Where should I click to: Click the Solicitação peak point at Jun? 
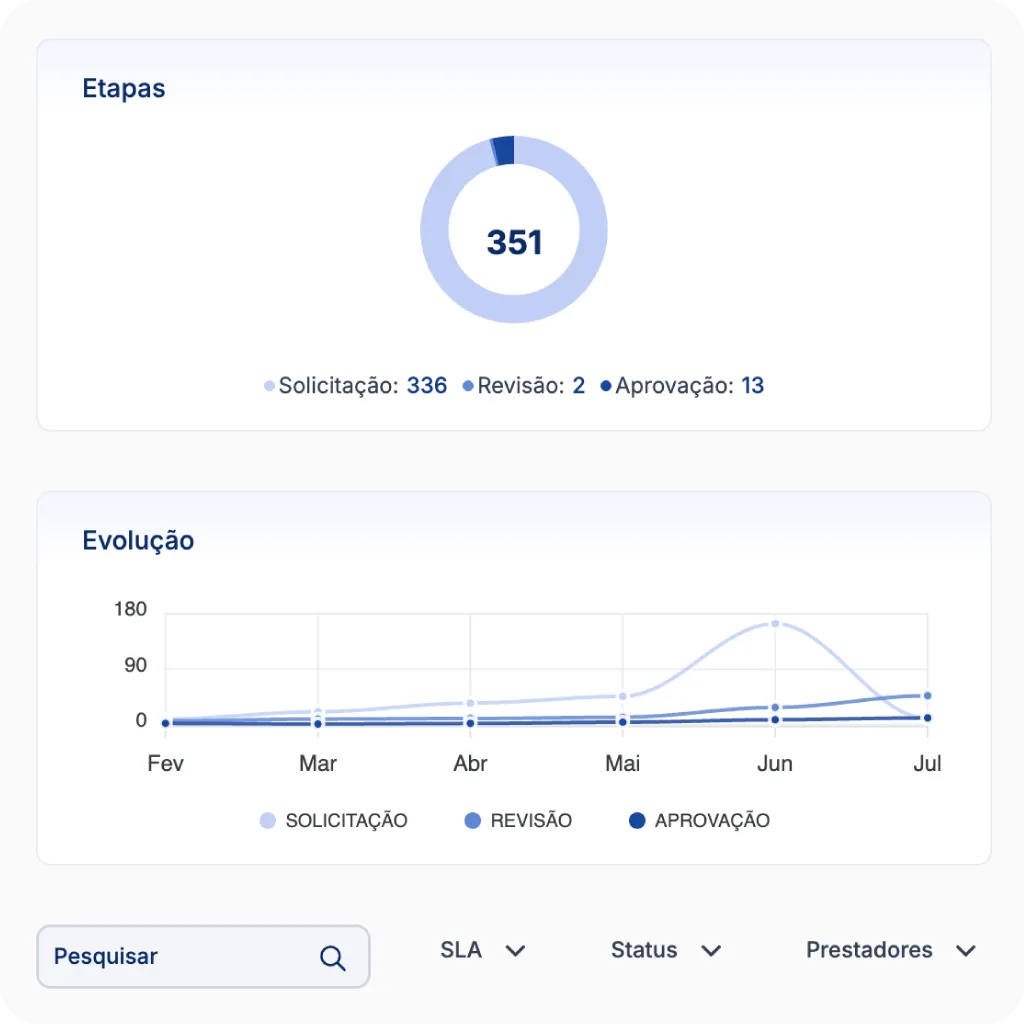[x=775, y=624]
